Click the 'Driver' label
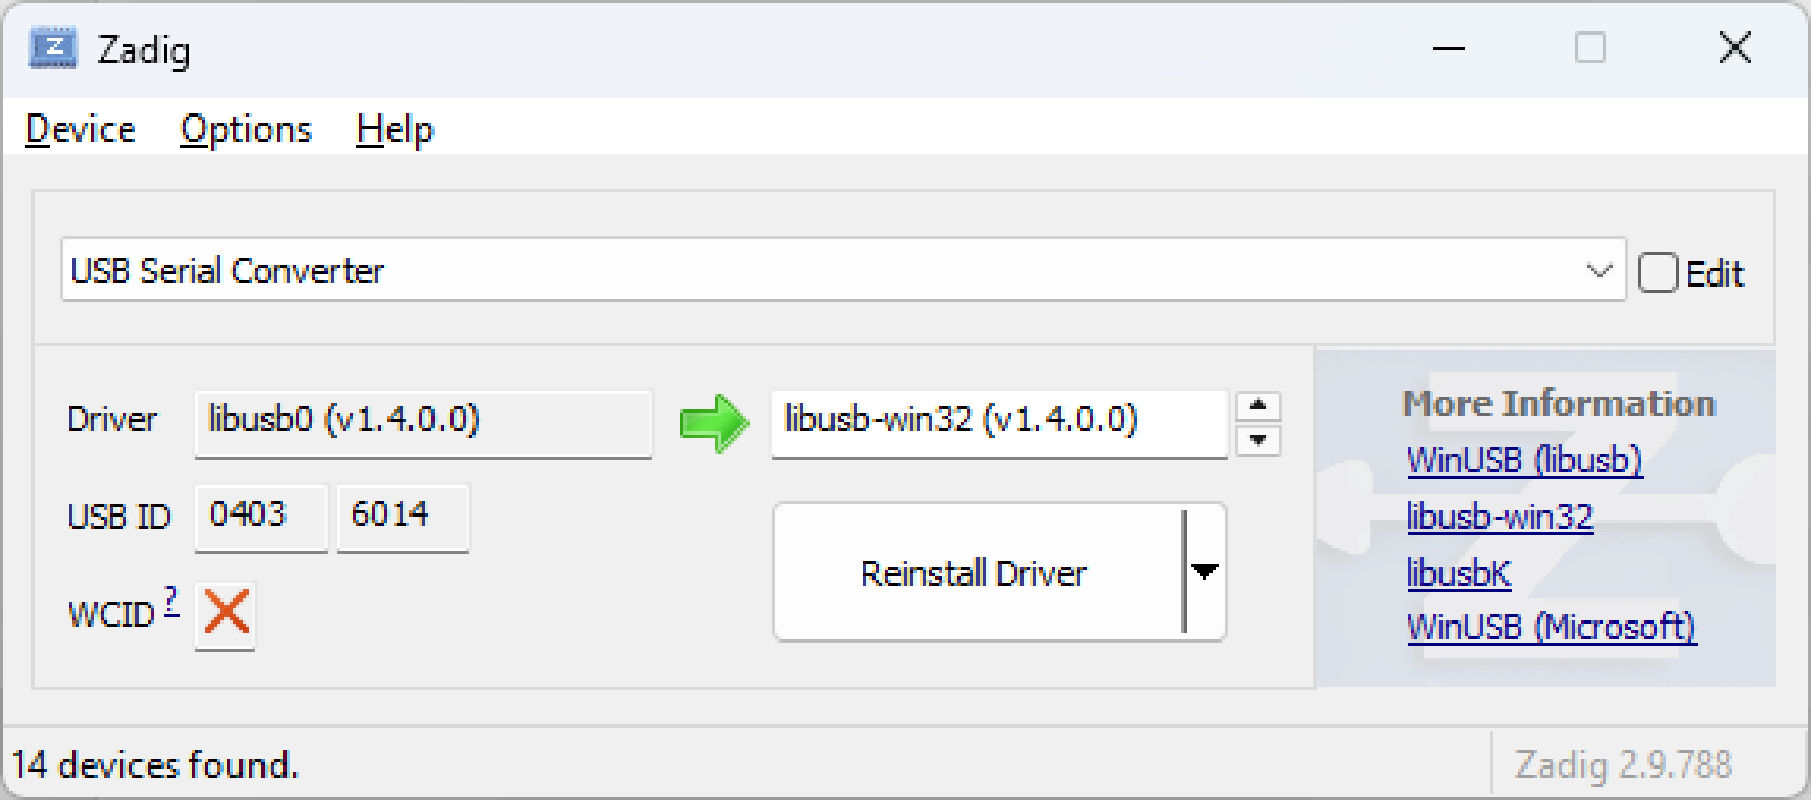The width and height of the screenshot is (1811, 800). tap(112, 419)
